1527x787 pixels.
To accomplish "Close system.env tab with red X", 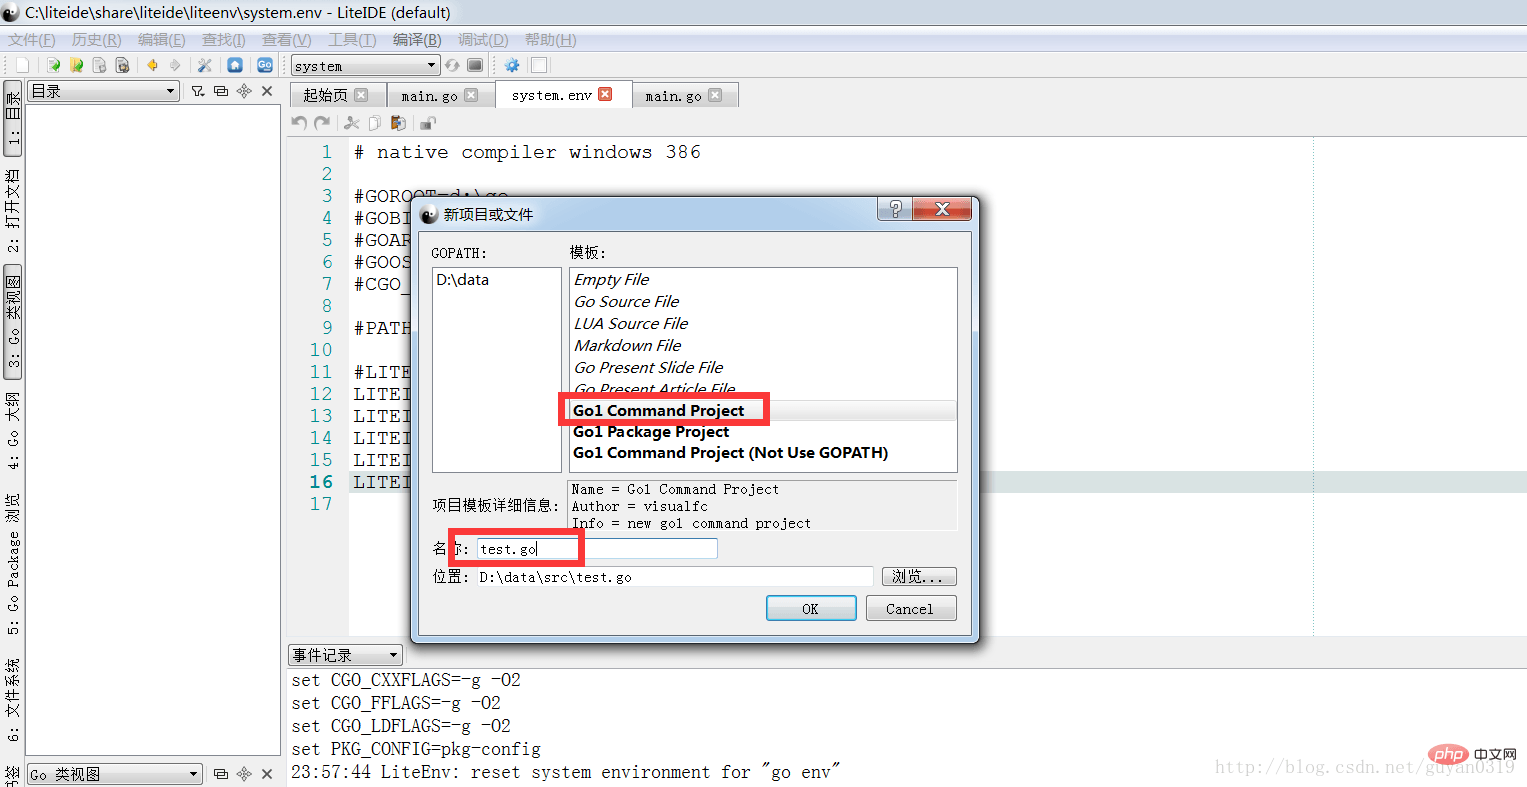I will [605, 94].
